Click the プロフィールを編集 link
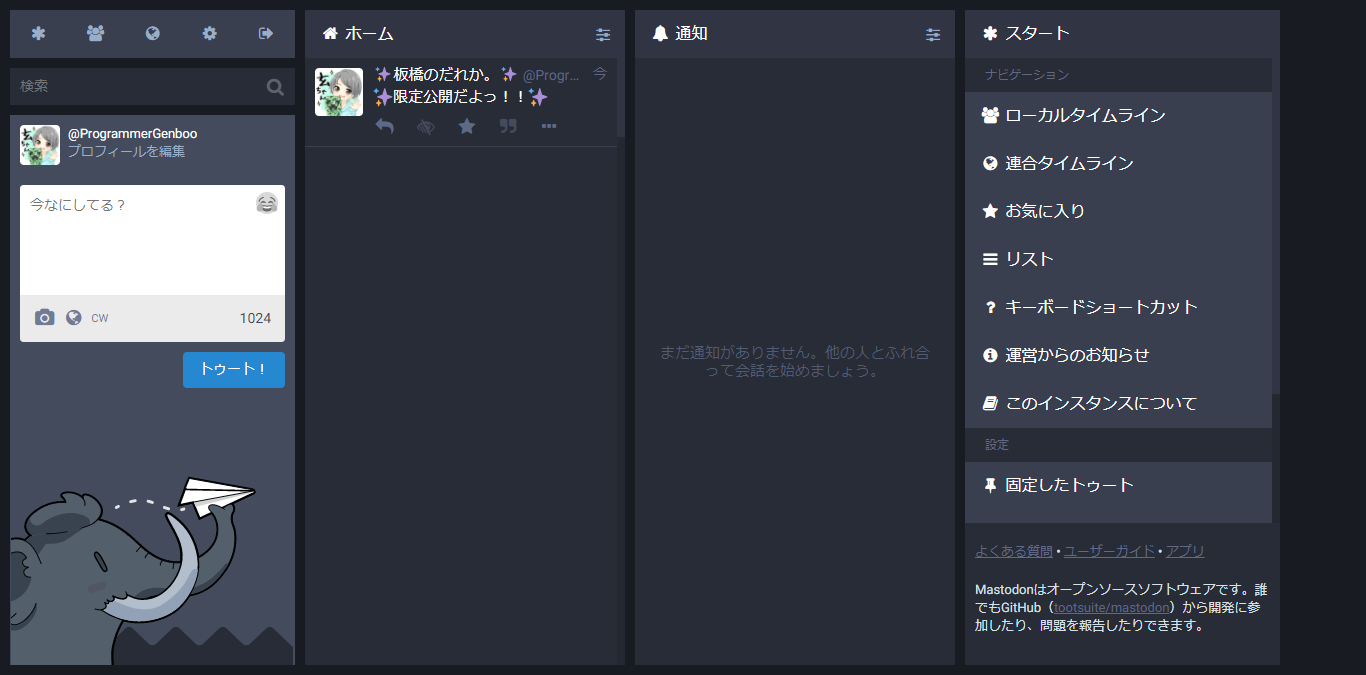Screen dimensions: 1366x675 (126, 152)
